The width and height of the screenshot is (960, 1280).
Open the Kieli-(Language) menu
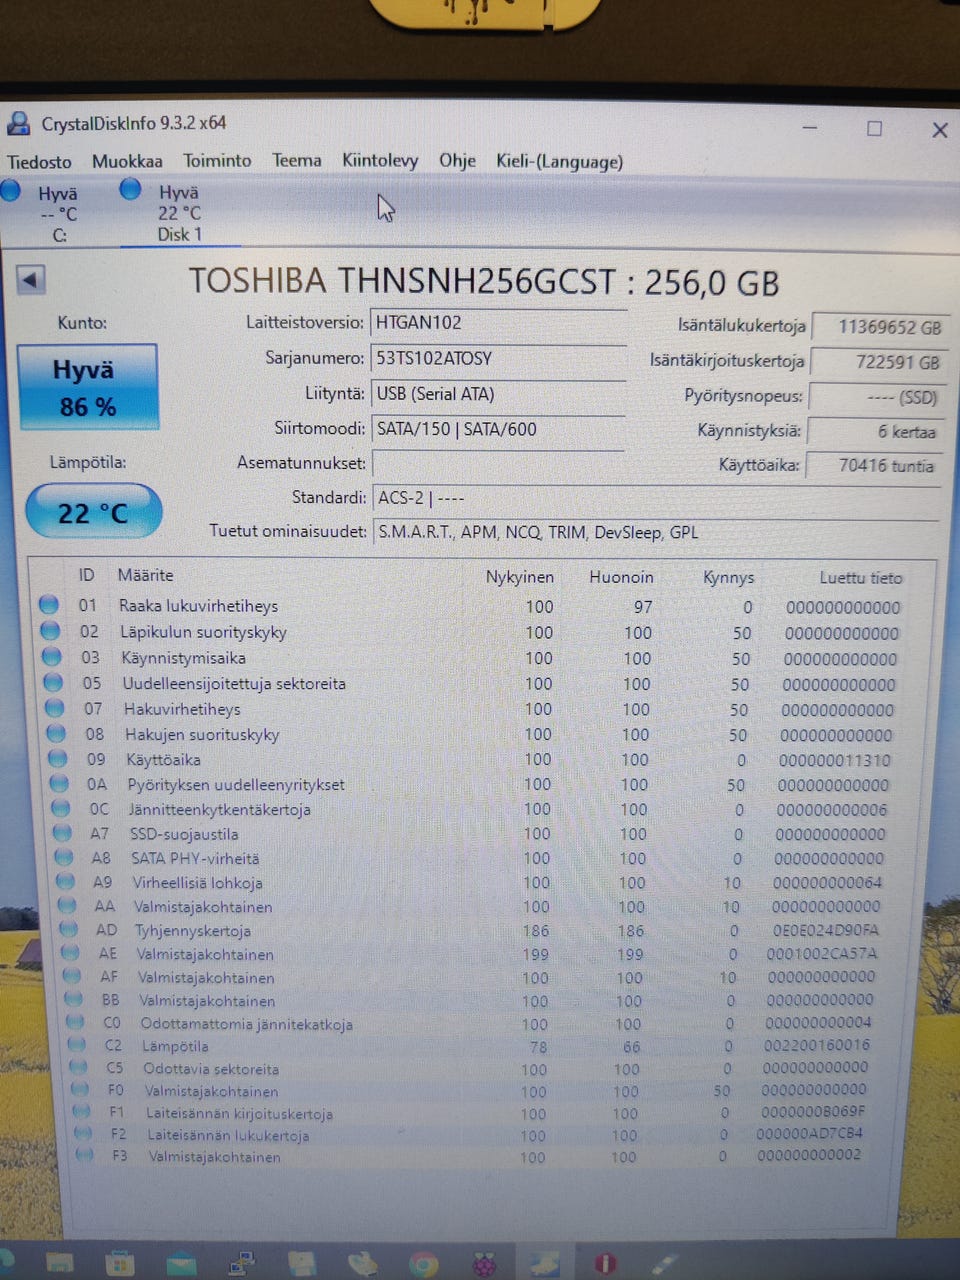tap(559, 161)
